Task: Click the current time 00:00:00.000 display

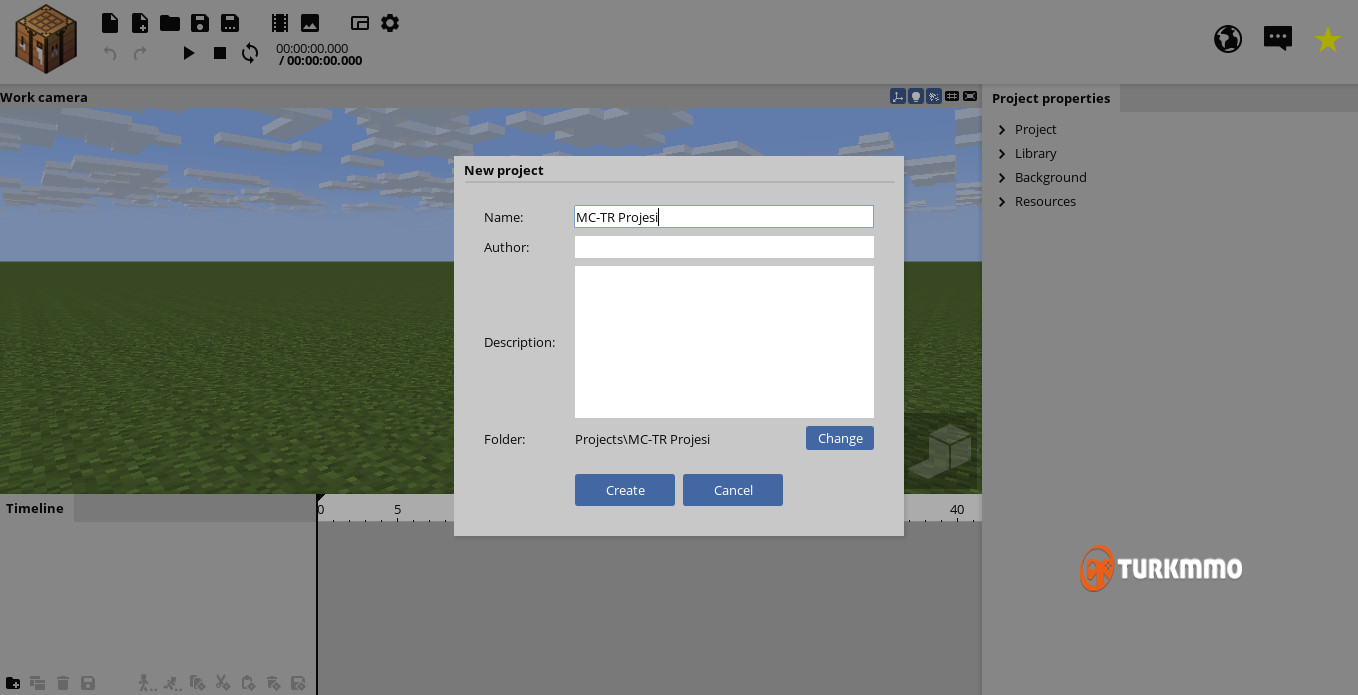Action: coord(312,48)
